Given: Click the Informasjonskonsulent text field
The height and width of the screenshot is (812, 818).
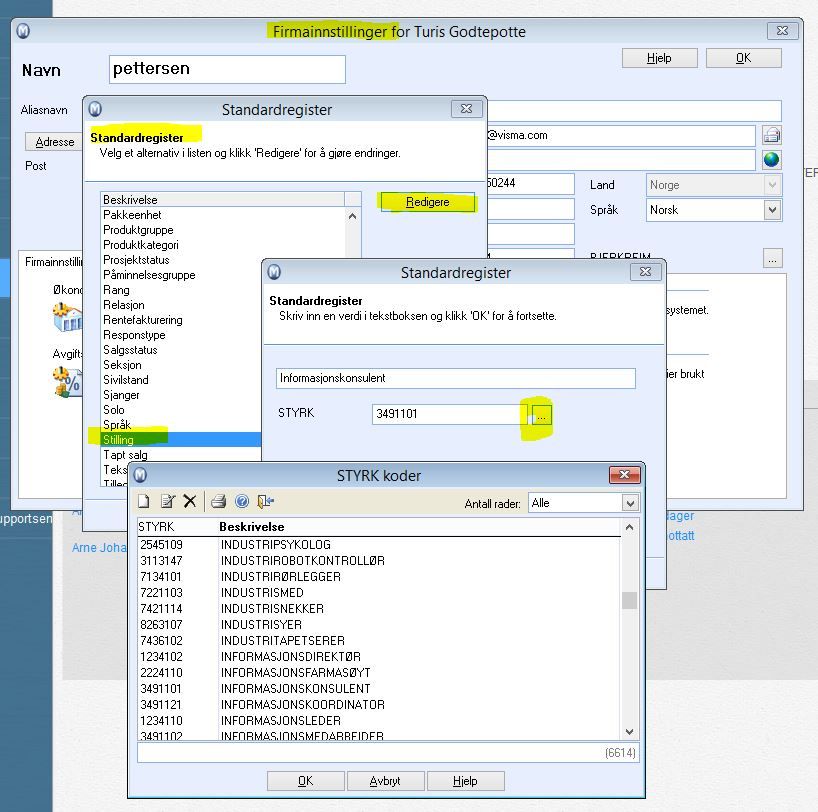Looking at the screenshot, I should [455, 378].
